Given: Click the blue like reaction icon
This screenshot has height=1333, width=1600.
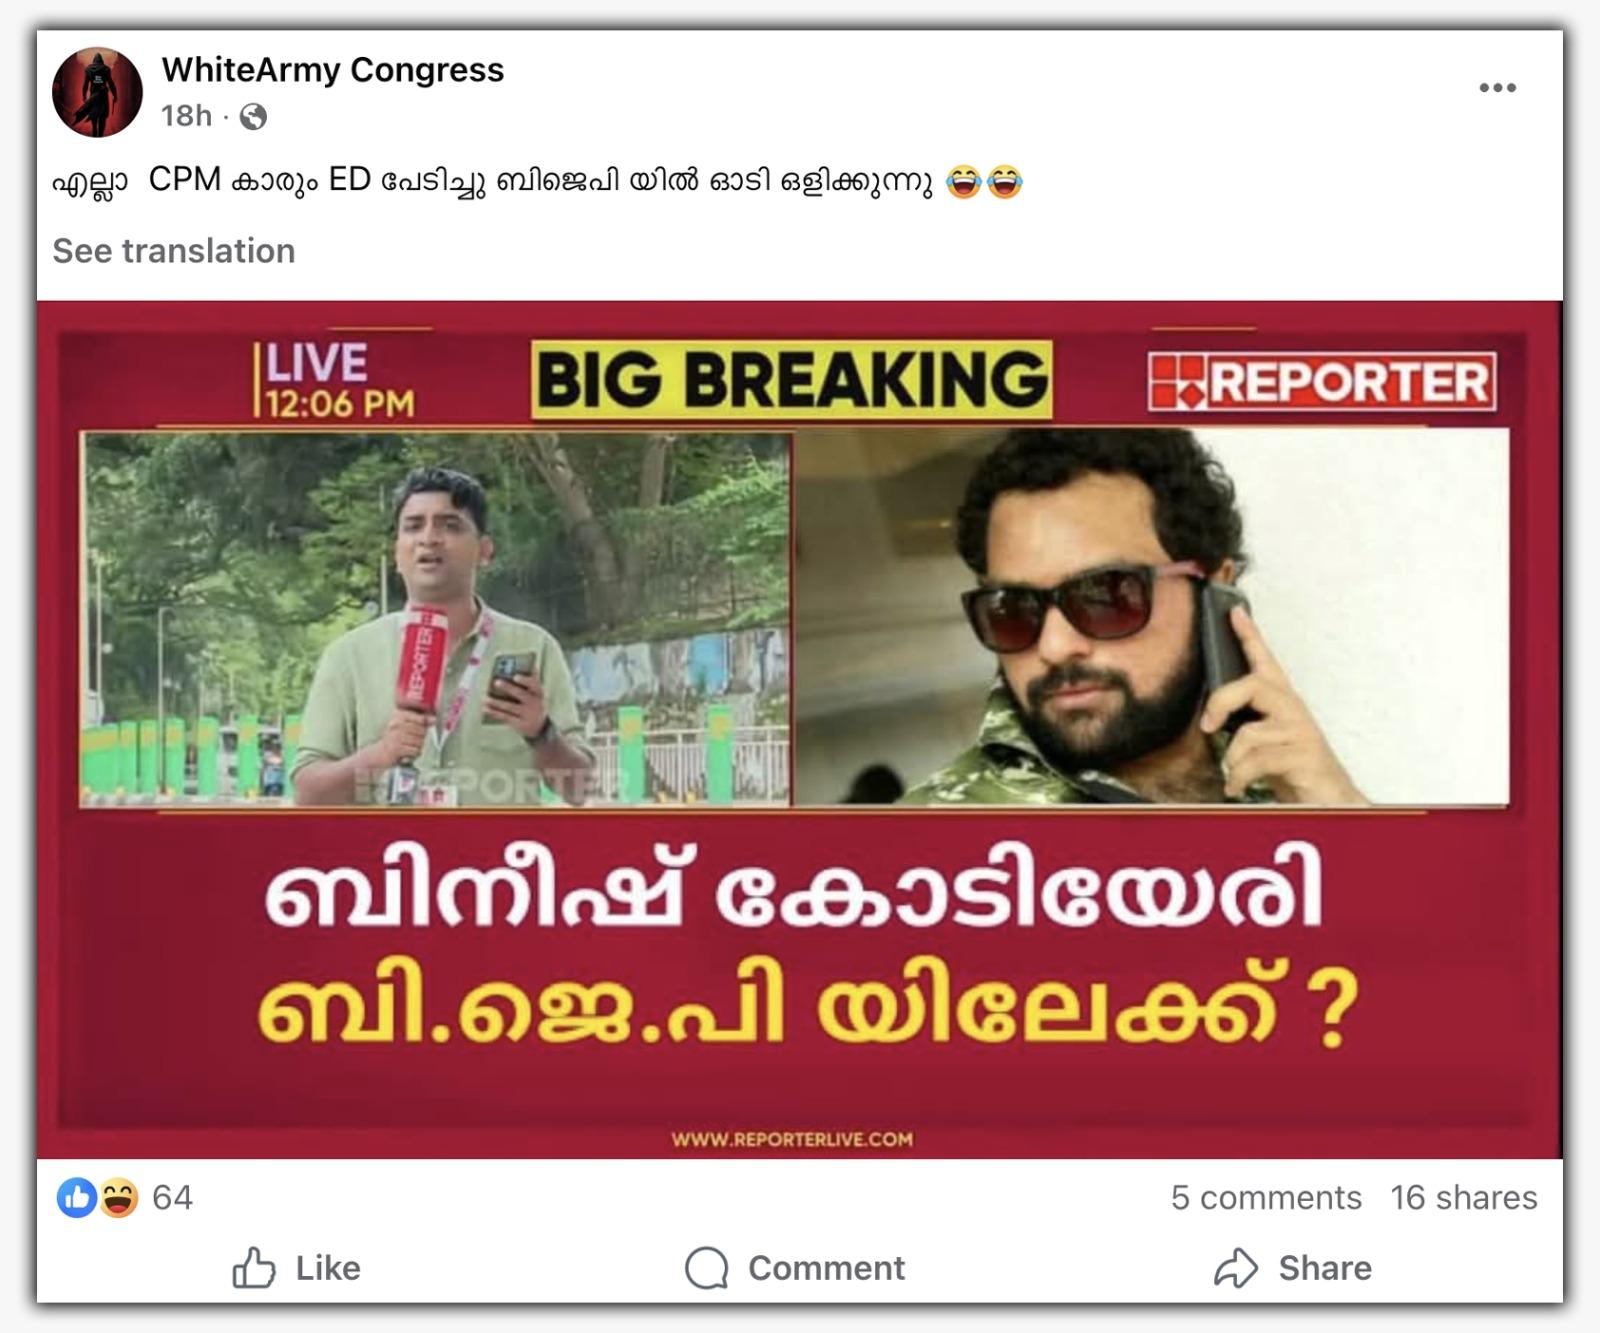Looking at the screenshot, I should tap(76, 1197).
